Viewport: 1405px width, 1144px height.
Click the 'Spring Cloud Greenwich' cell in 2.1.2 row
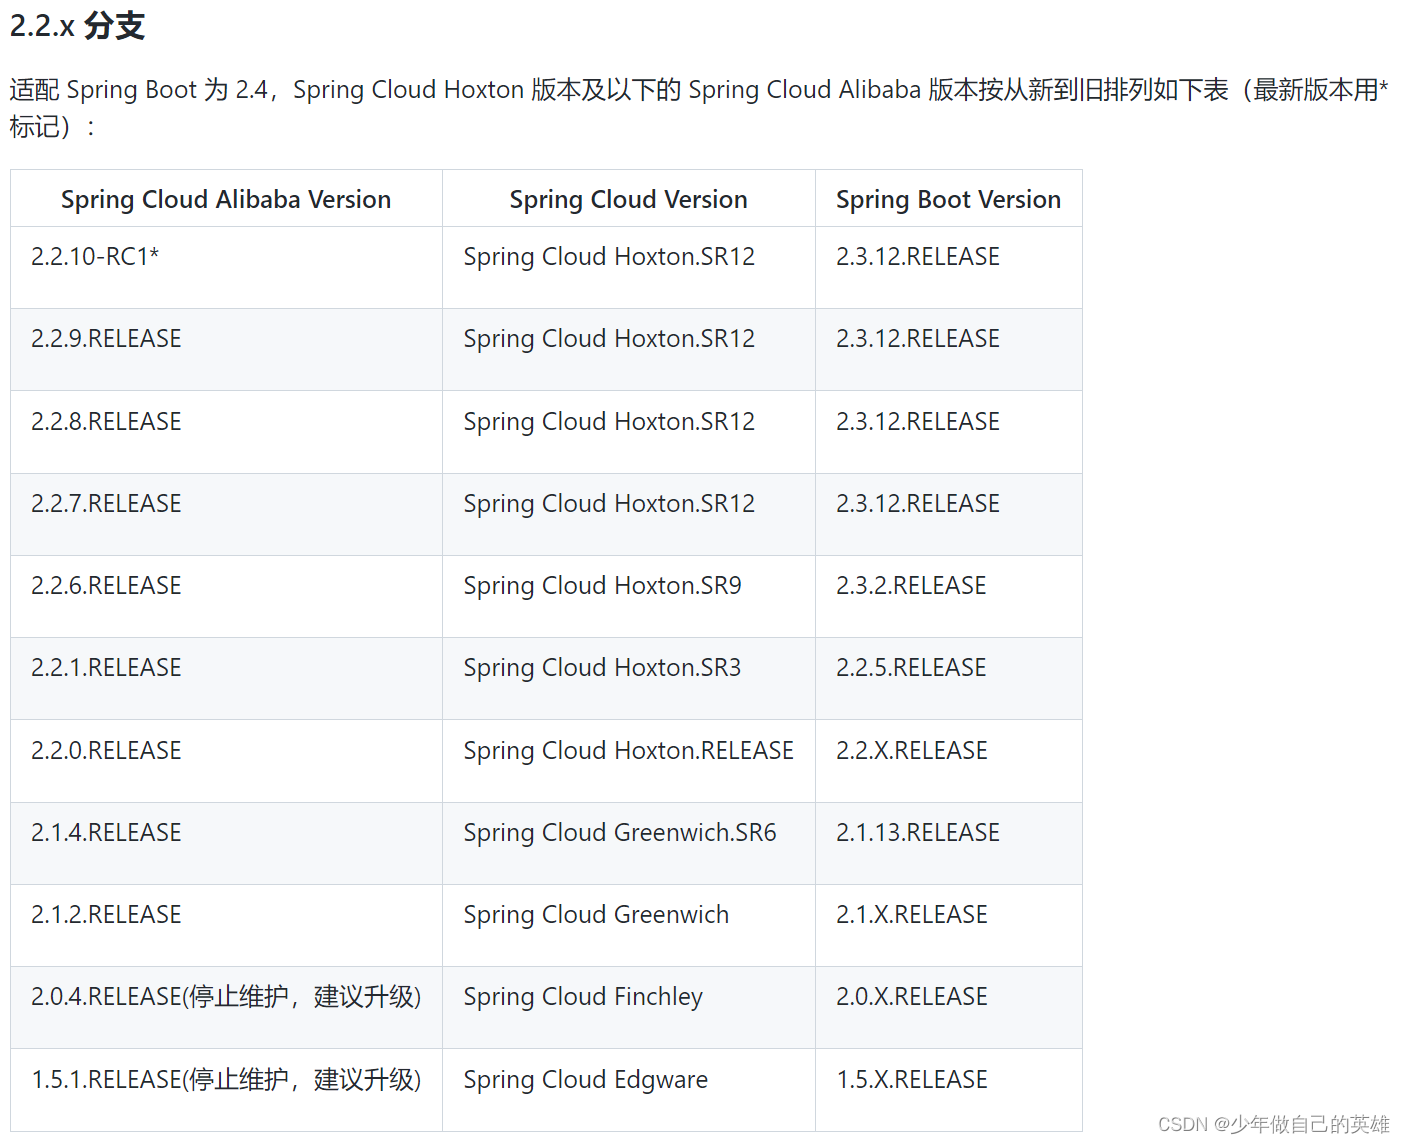(629, 925)
